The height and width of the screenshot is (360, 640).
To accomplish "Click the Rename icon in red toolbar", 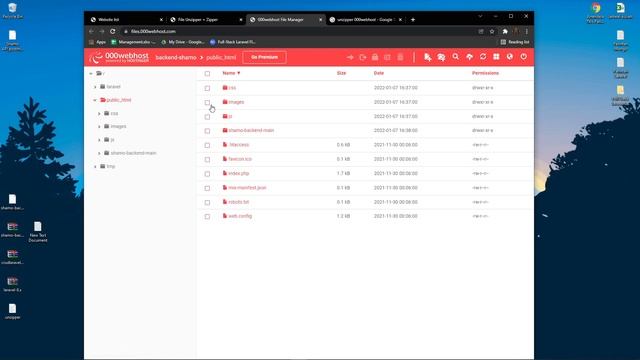I will tap(387, 57).
